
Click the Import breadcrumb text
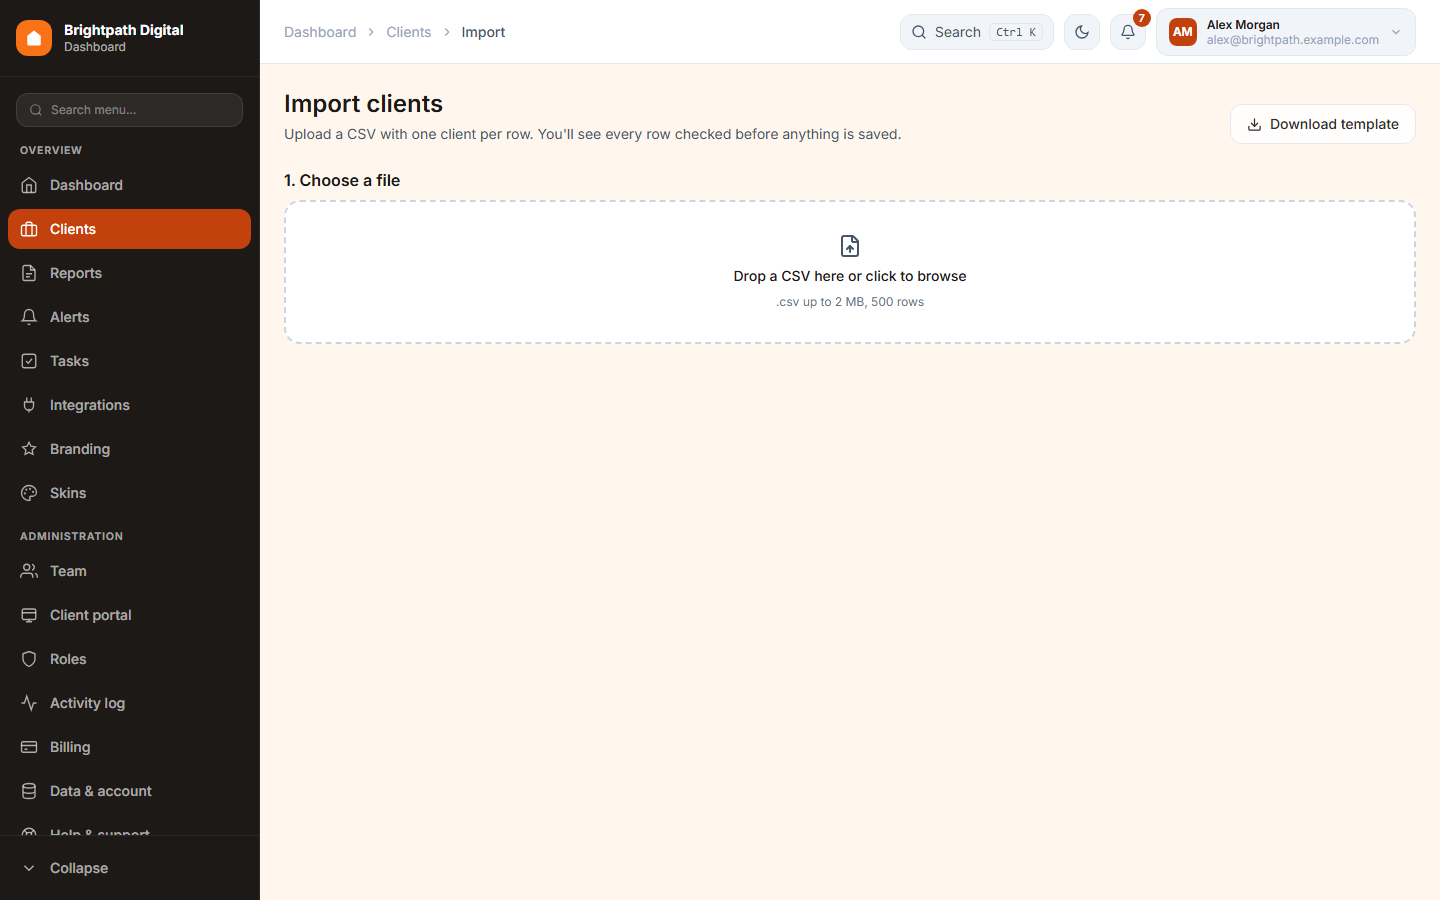click(483, 32)
